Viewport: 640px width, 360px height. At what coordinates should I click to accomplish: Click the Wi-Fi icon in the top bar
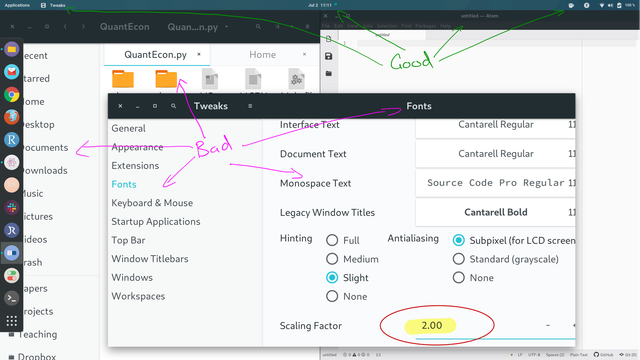(602, 5)
